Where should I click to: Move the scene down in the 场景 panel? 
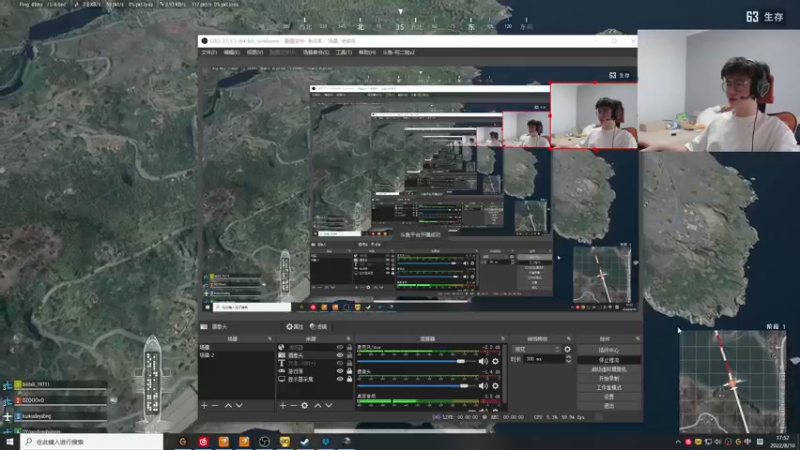coord(239,406)
